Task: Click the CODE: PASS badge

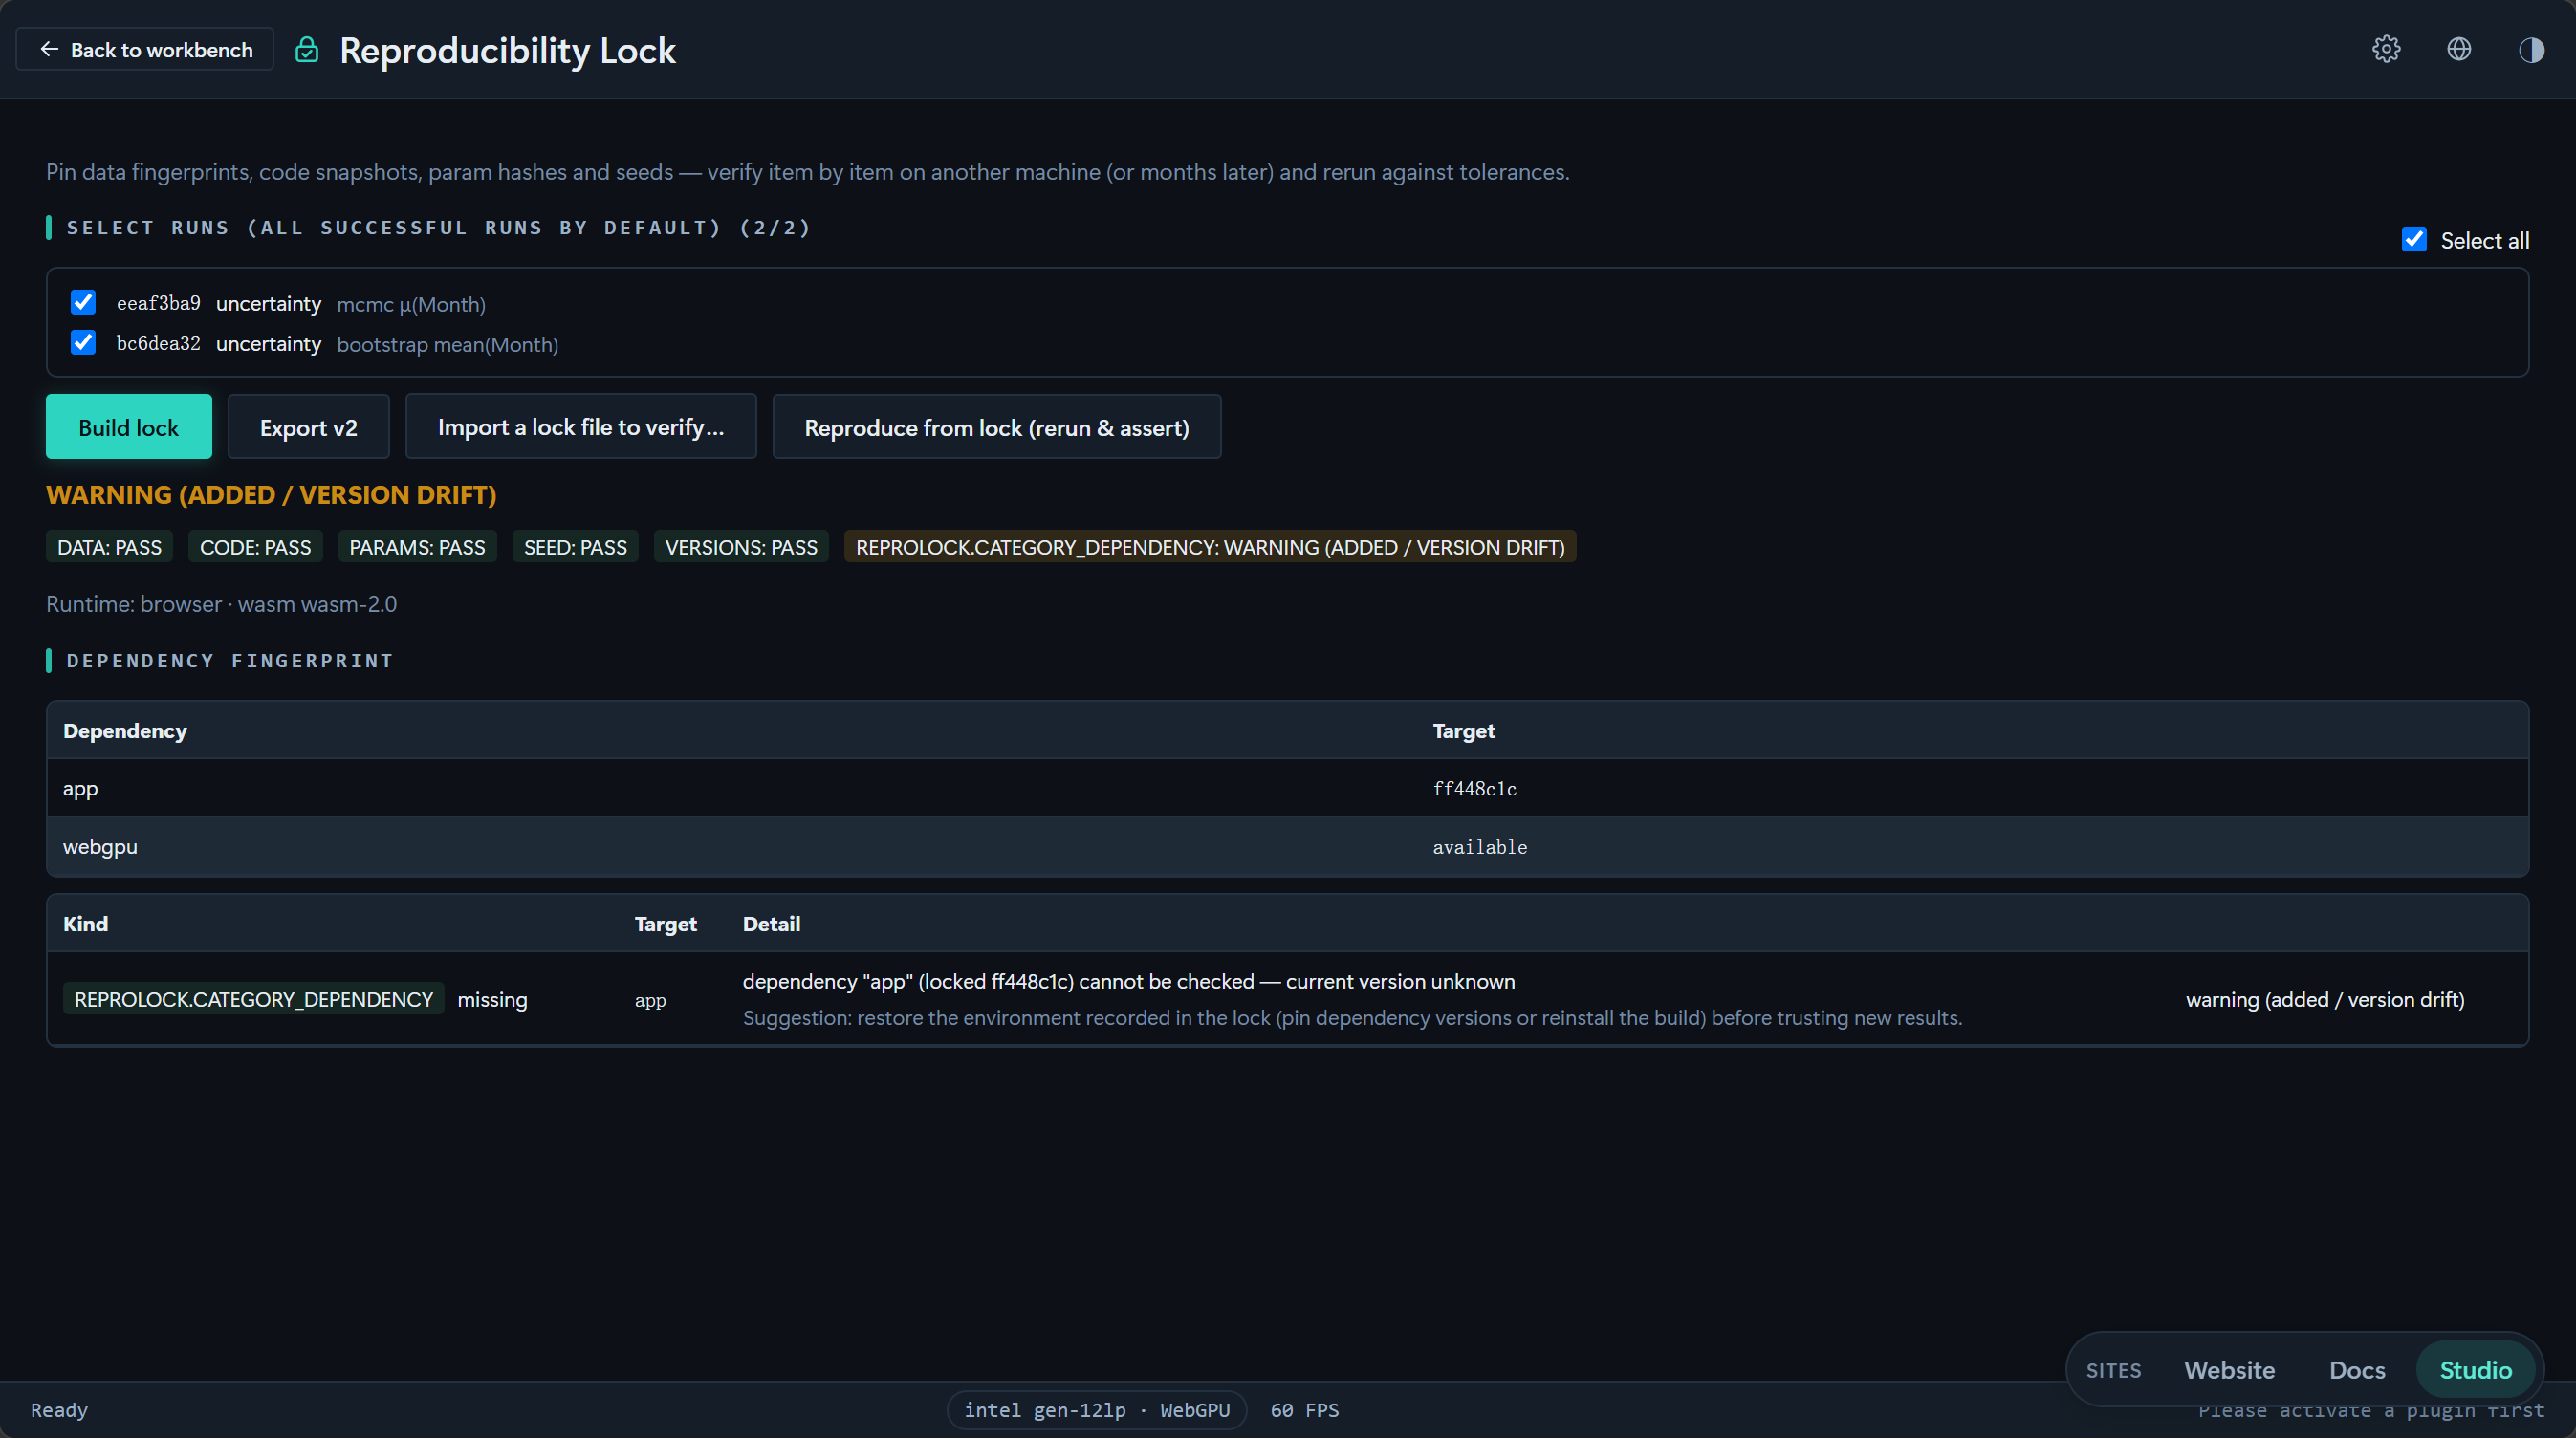Action: point(255,547)
